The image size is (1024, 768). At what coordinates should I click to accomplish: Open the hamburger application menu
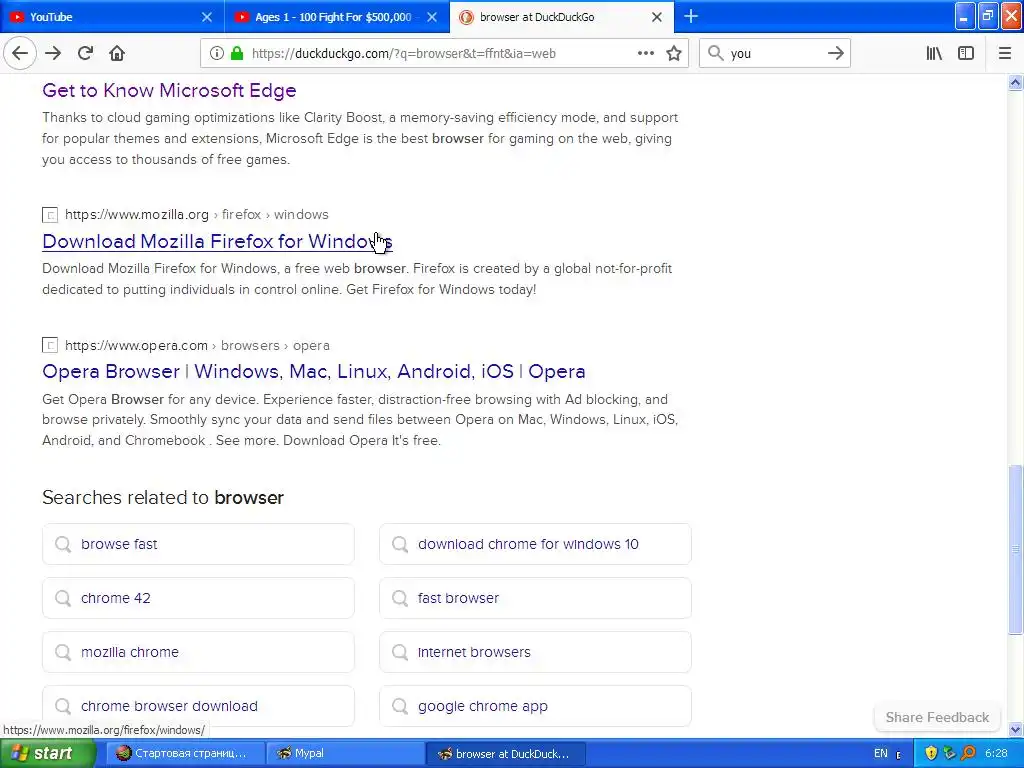pos(1004,54)
